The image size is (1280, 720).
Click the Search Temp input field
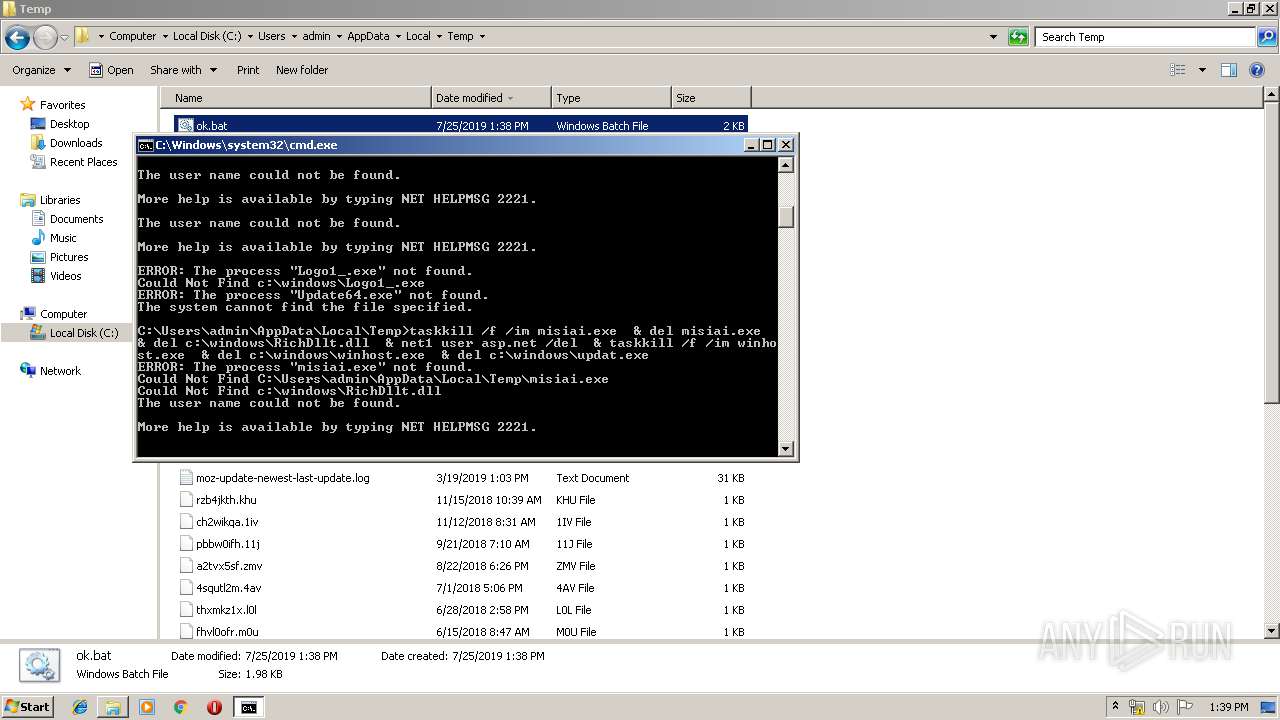coord(1145,37)
